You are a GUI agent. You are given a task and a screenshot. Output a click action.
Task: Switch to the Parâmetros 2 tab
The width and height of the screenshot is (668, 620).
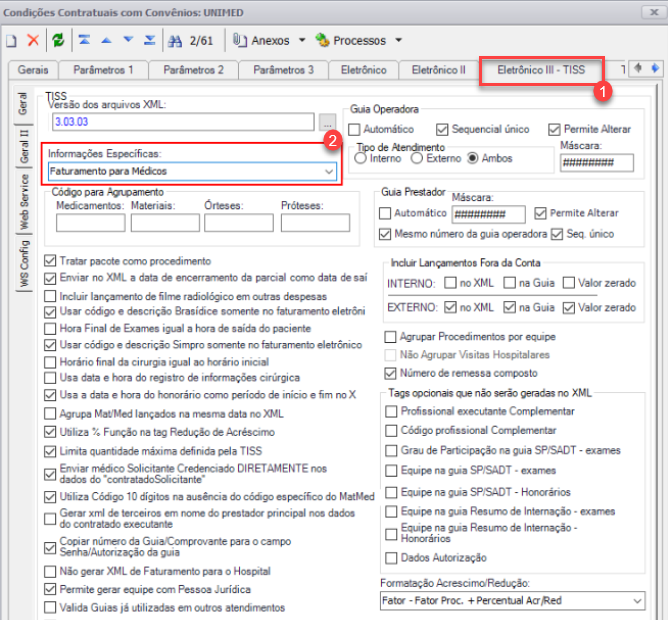193,70
